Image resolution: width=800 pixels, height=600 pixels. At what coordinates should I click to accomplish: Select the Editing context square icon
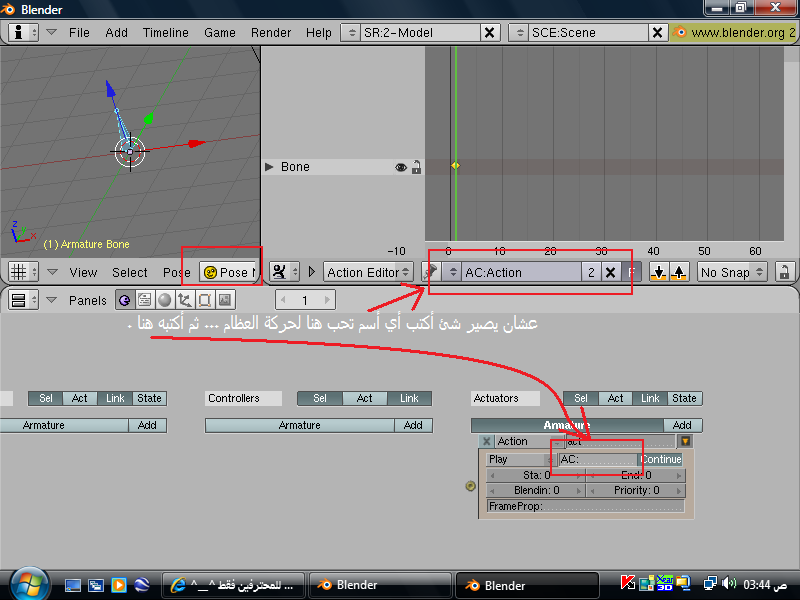(x=205, y=300)
